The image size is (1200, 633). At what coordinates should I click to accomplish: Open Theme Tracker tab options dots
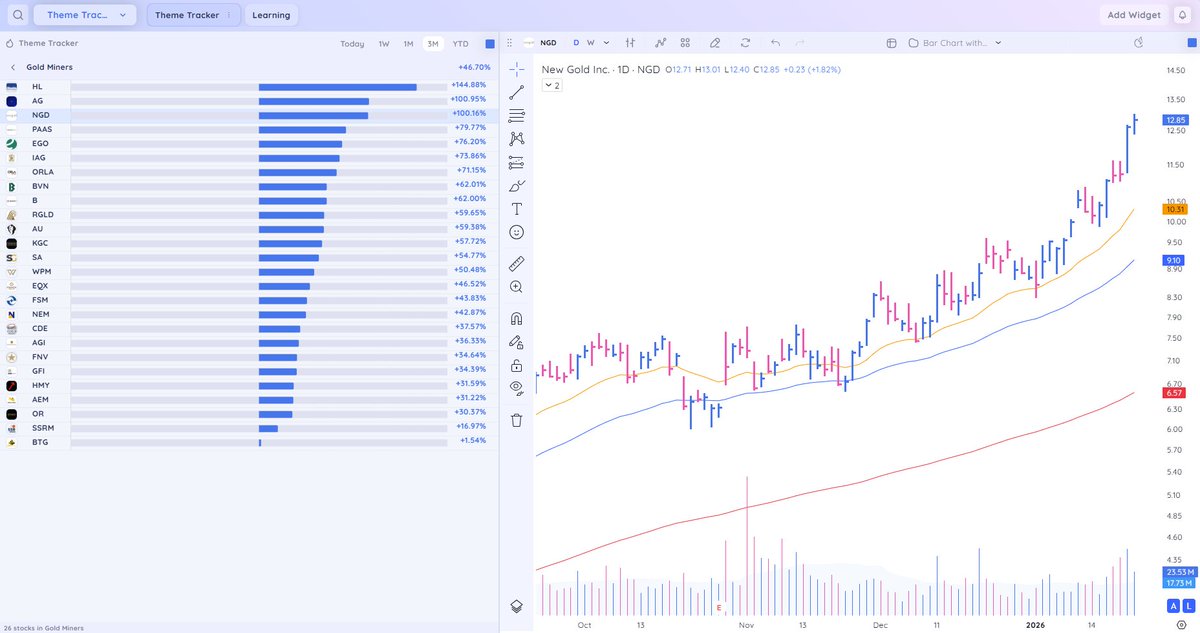tap(229, 15)
